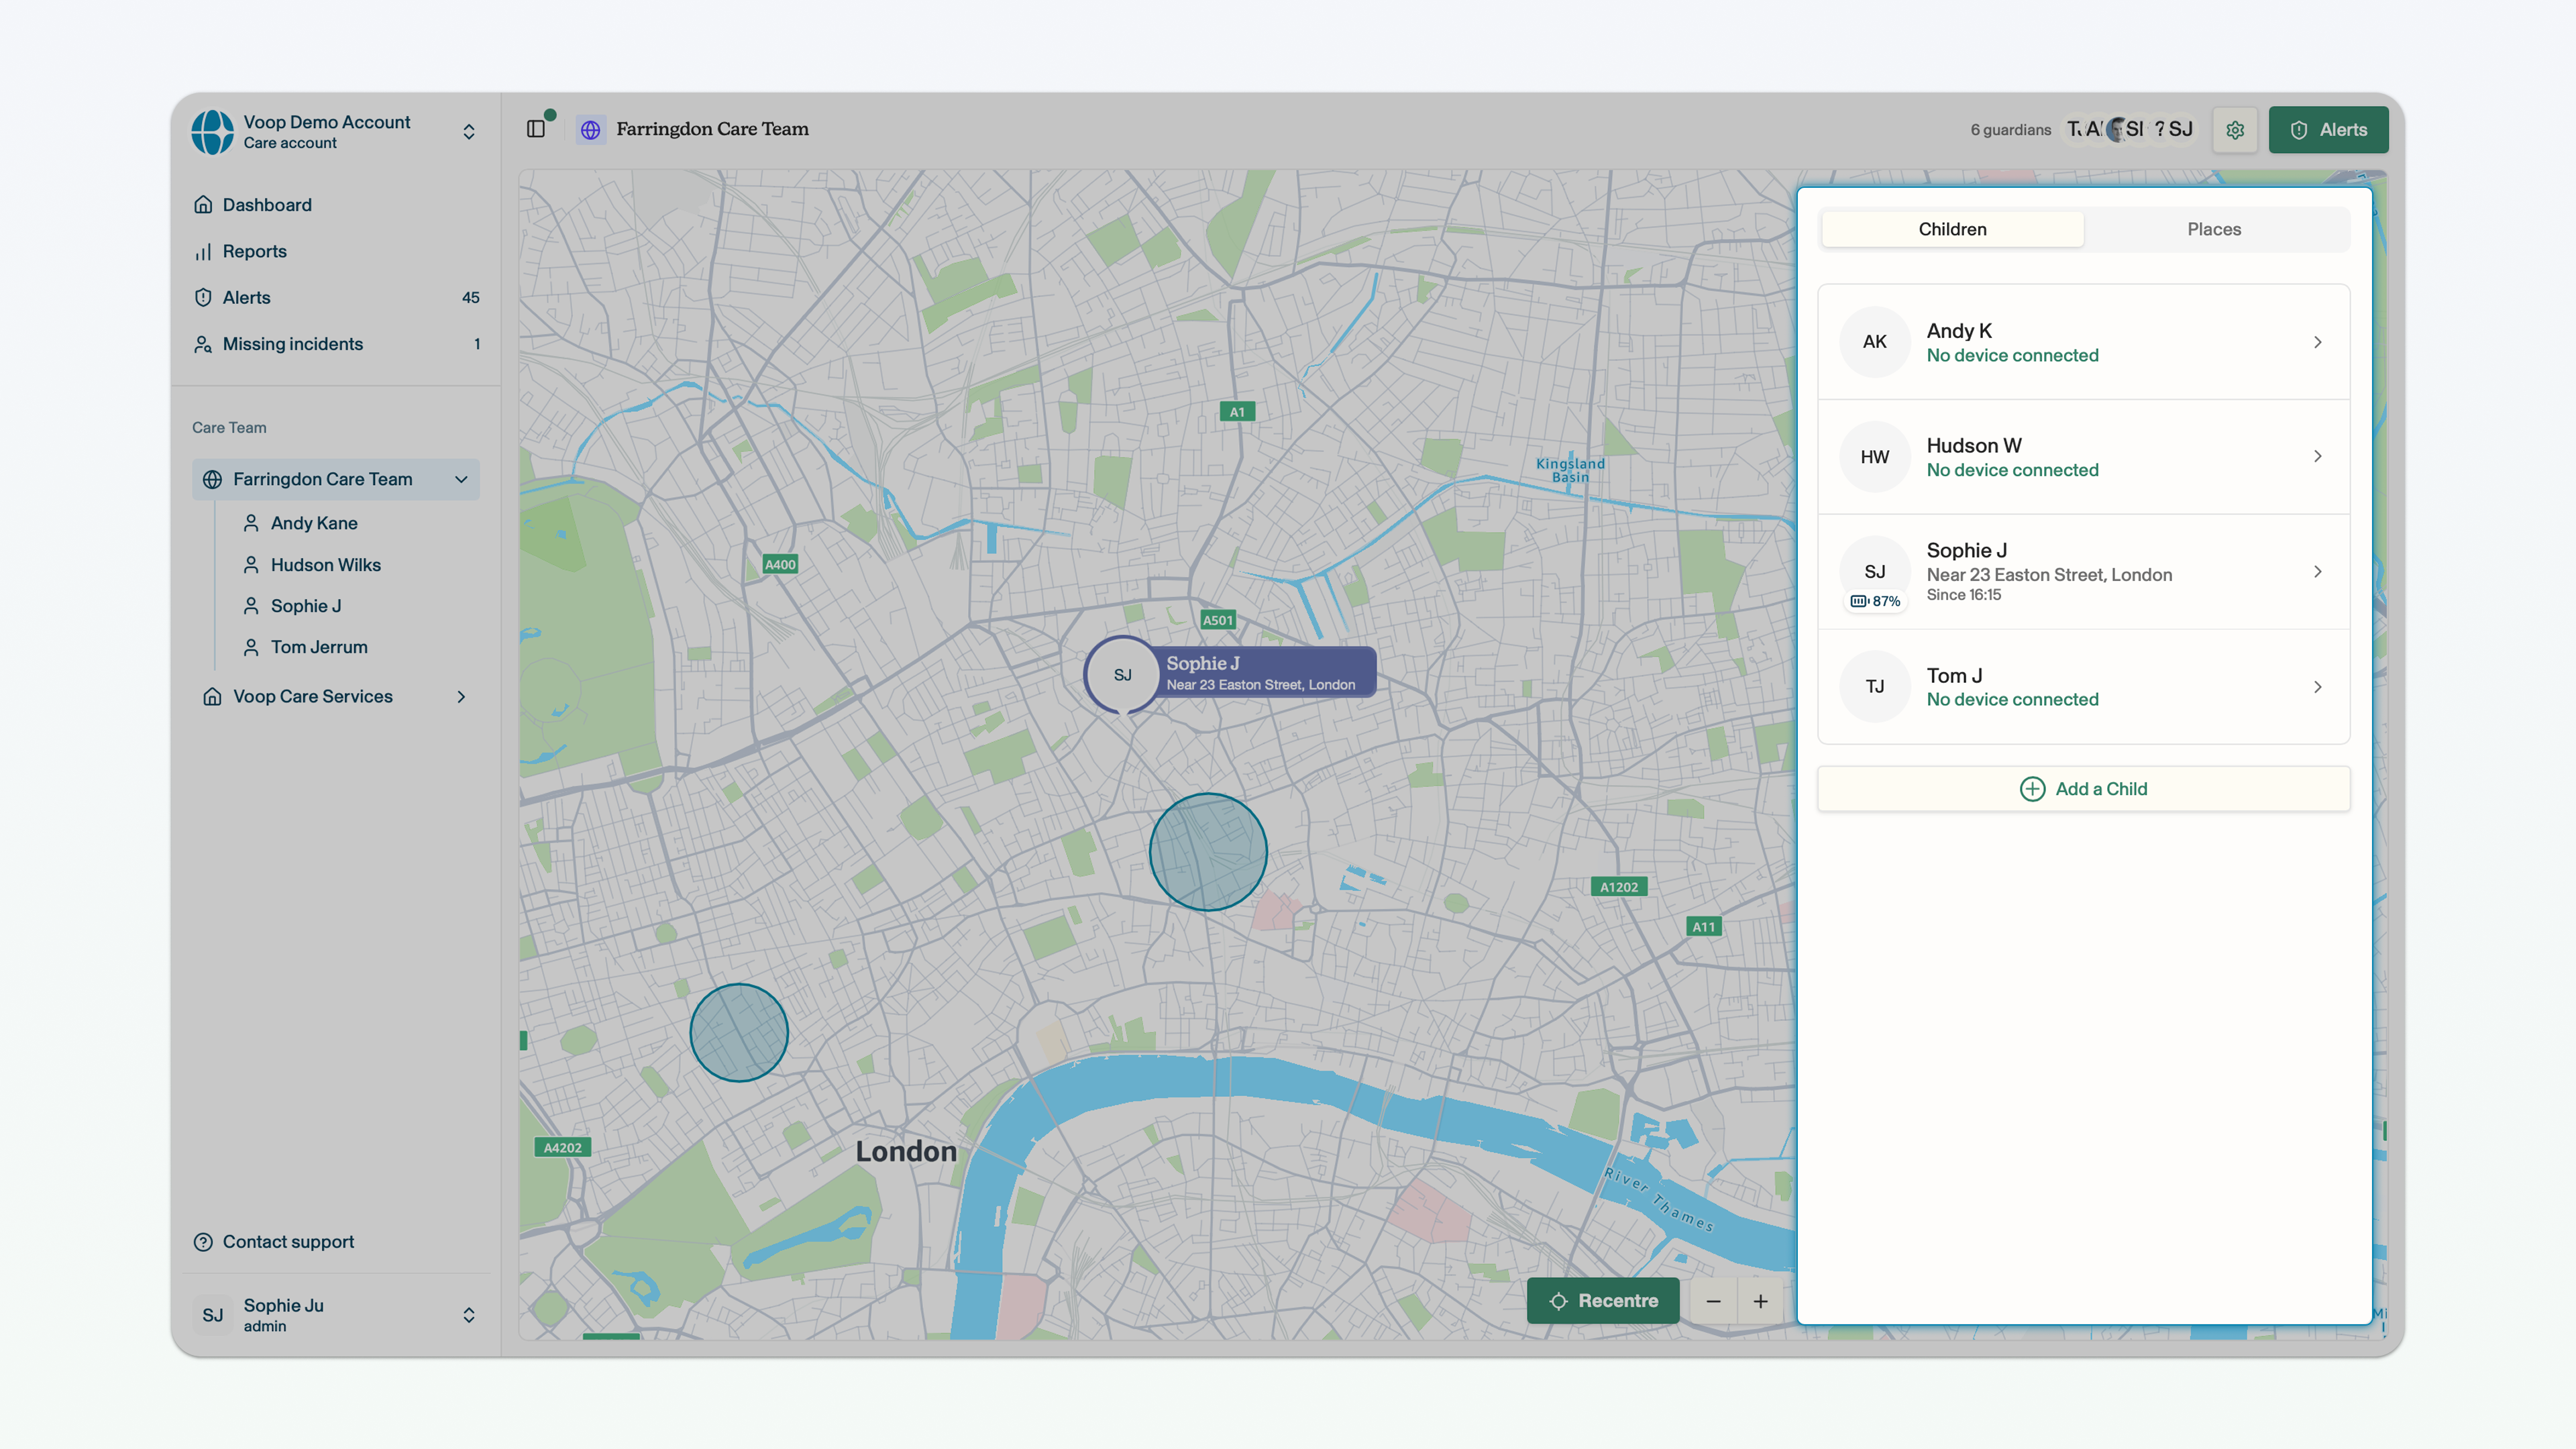2576x1449 pixels.
Task: Open Hudson W details chevron
Action: pos(2317,457)
